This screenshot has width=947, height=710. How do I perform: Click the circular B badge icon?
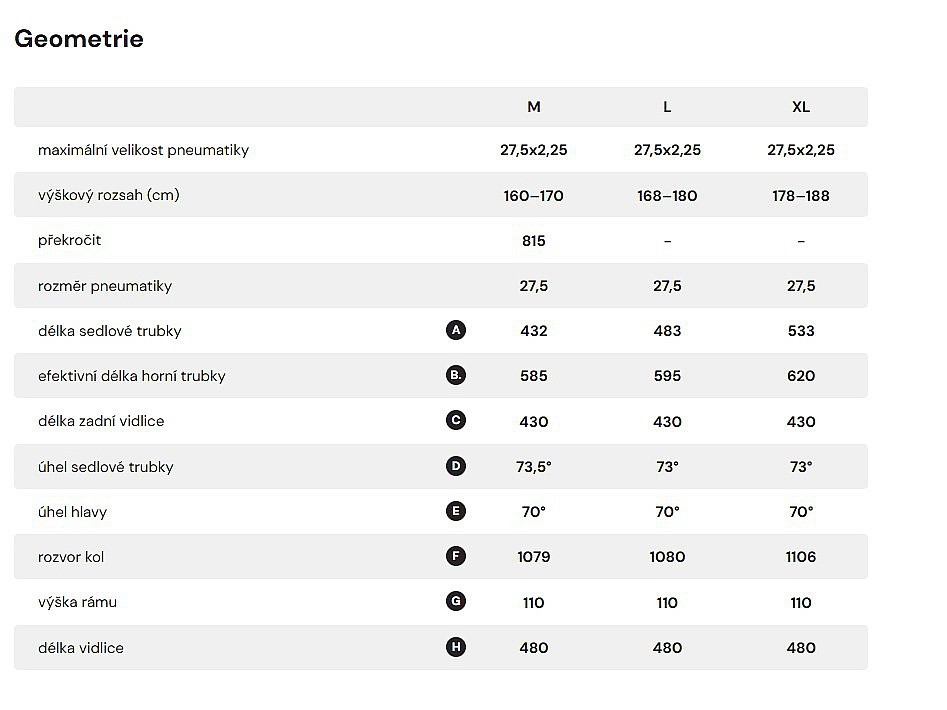click(x=456, y=376)
